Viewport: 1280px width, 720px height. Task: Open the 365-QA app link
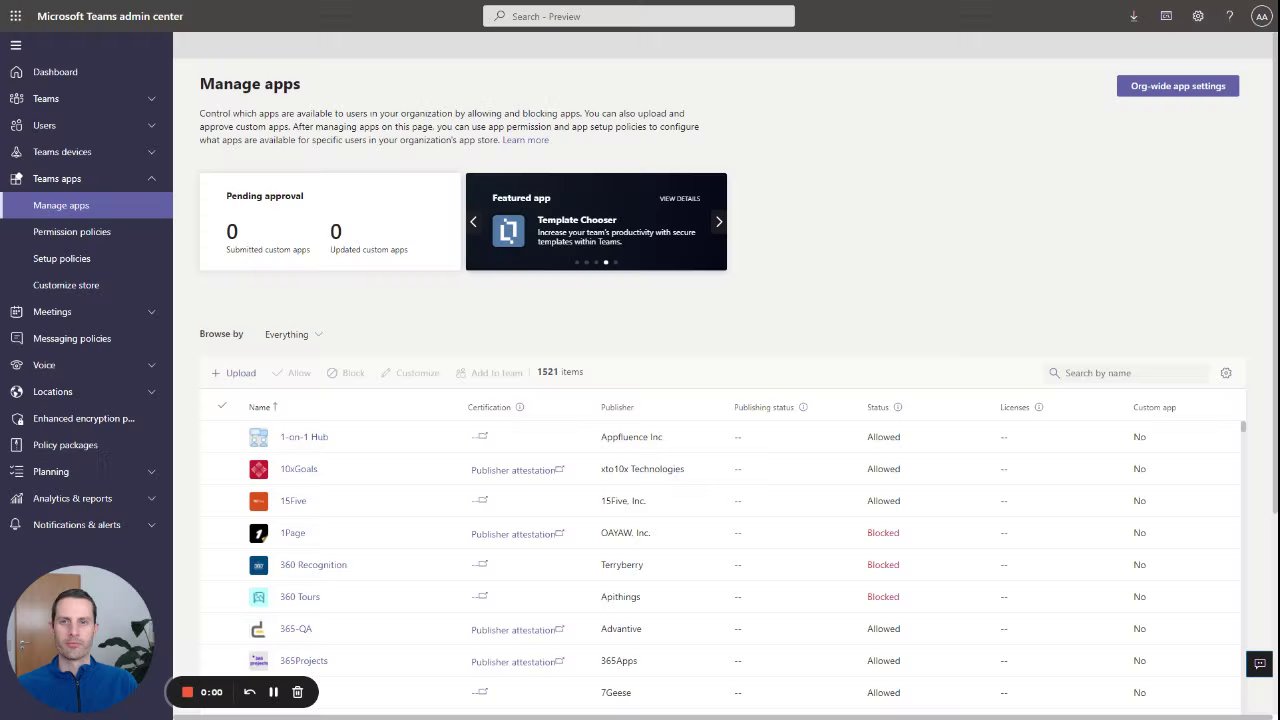click(x=296, y=629)
